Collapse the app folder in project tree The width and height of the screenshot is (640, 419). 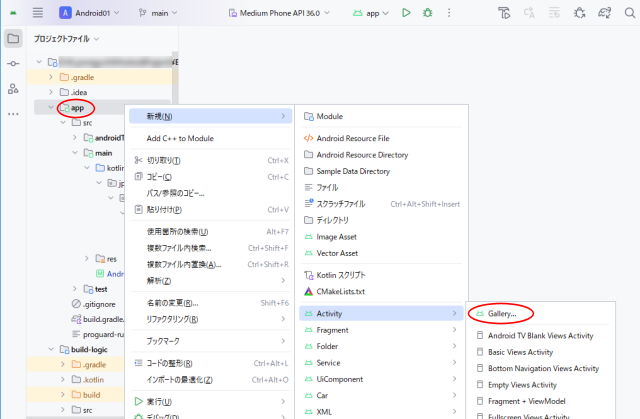(x=51, y=108)
